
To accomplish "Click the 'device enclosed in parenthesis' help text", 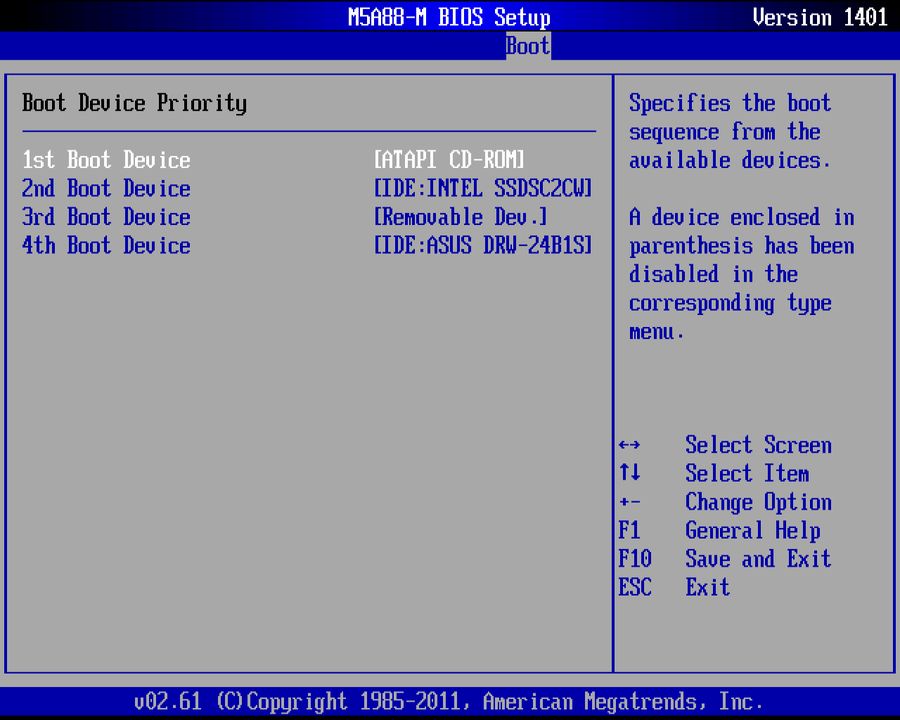I will point(742,274).
